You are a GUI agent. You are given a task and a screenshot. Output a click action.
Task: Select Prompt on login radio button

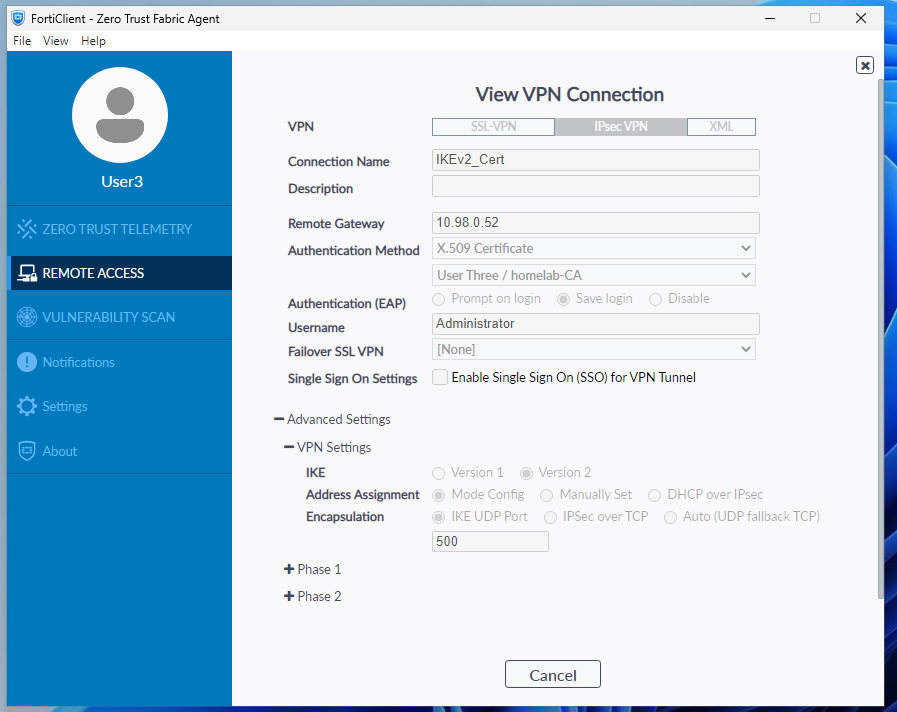[438, 299]
